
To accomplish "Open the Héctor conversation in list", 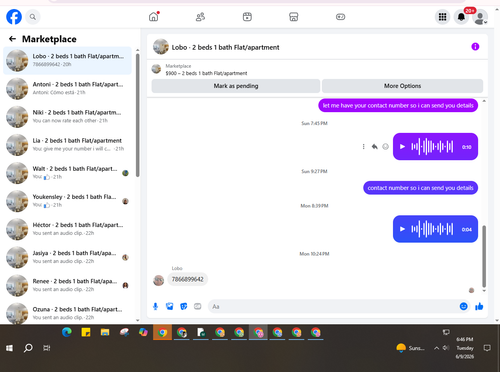I will click(67, 229).
